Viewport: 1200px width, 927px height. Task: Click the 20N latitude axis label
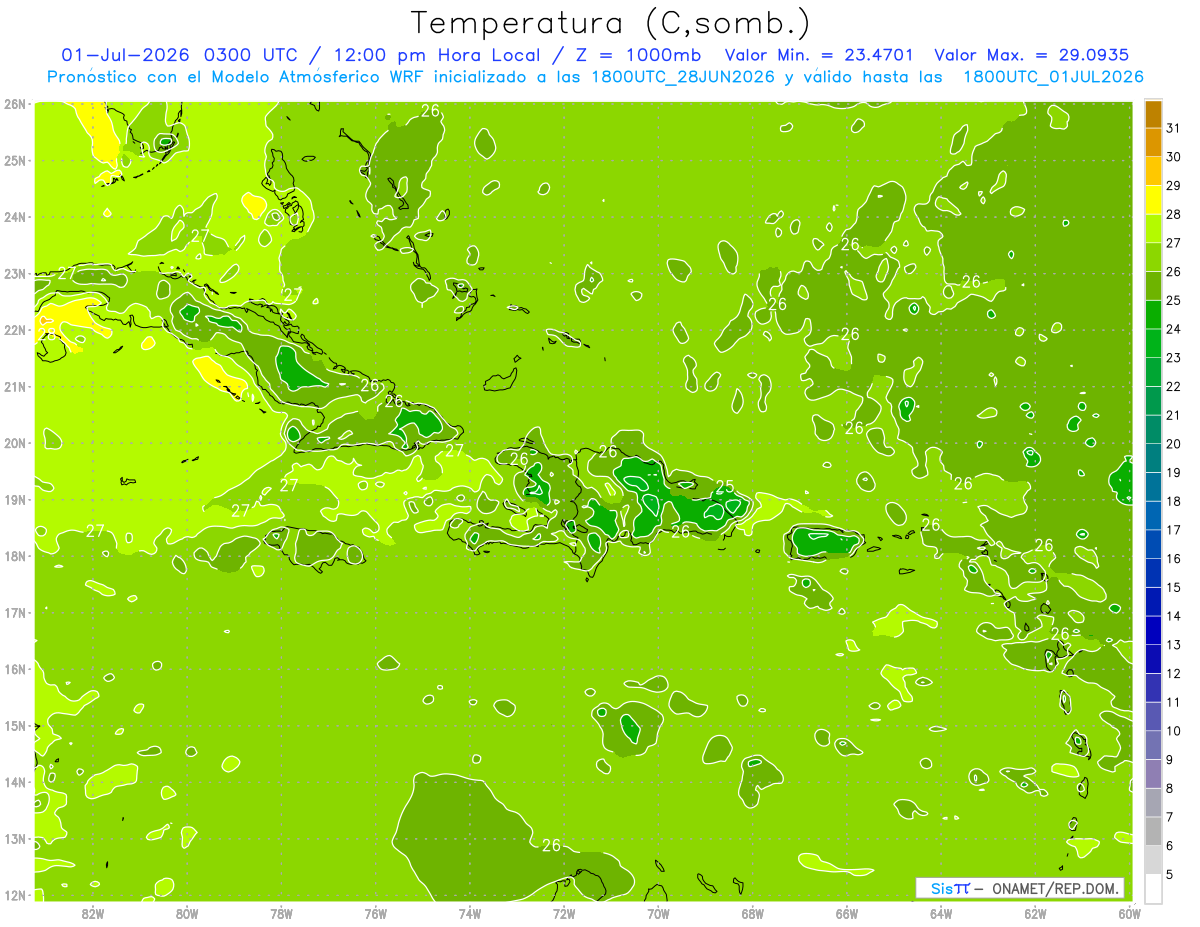pyautogui.click(x=14, y=443)
